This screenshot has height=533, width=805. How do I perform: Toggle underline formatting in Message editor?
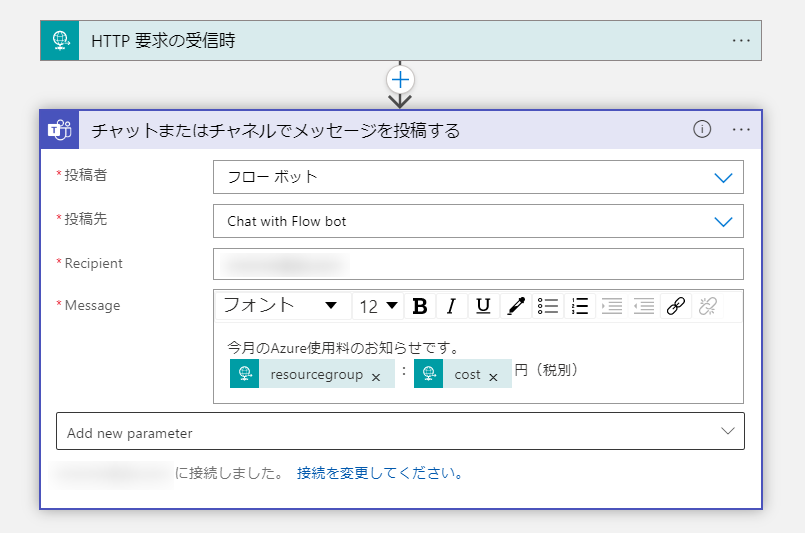[483, 306]
